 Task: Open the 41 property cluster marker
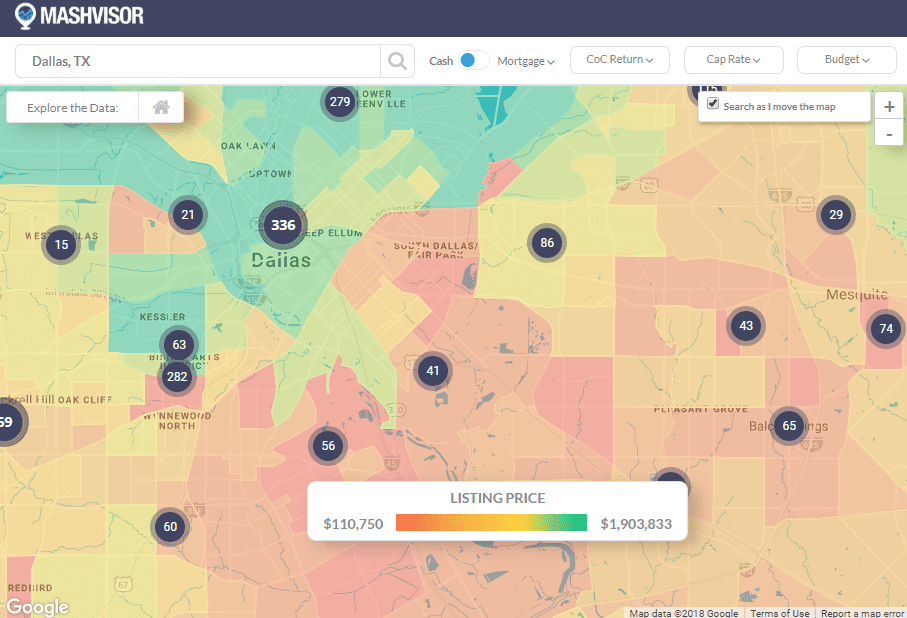pos(433,371)
